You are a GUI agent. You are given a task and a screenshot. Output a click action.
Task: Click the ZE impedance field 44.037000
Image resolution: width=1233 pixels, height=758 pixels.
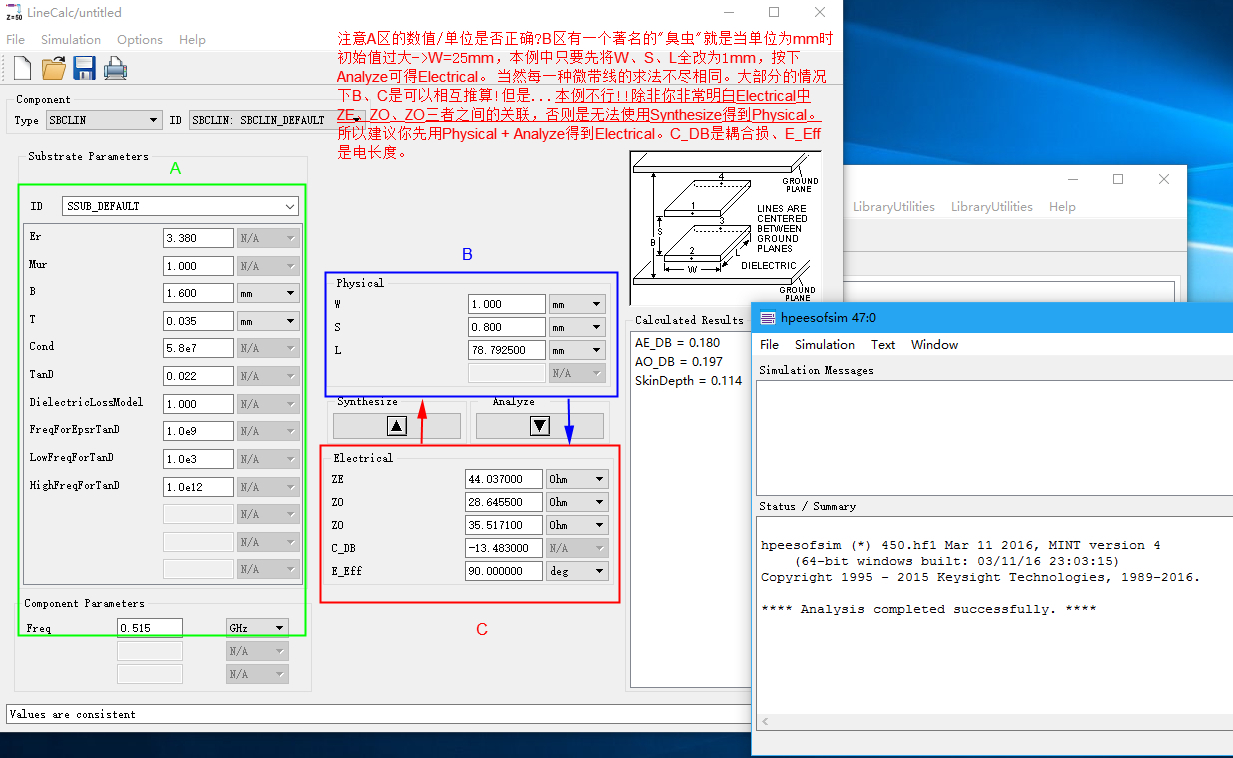(504, 479)
